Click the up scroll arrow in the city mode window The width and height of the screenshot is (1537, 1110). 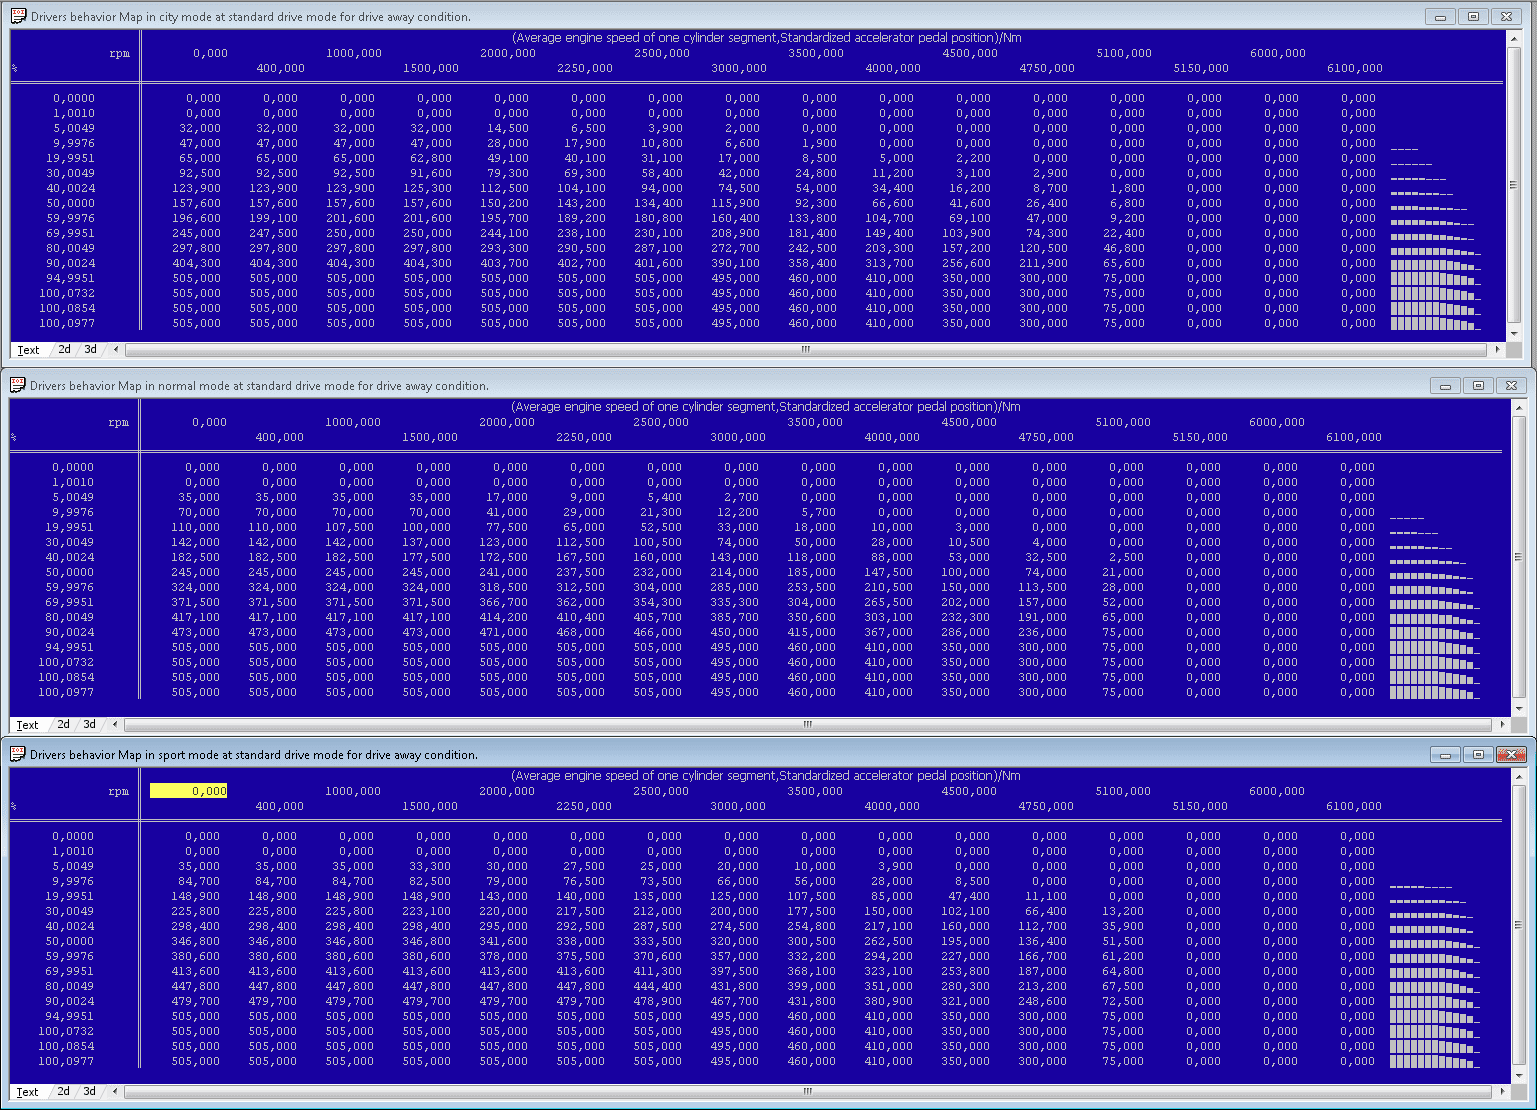click(x=1514, y=37)
